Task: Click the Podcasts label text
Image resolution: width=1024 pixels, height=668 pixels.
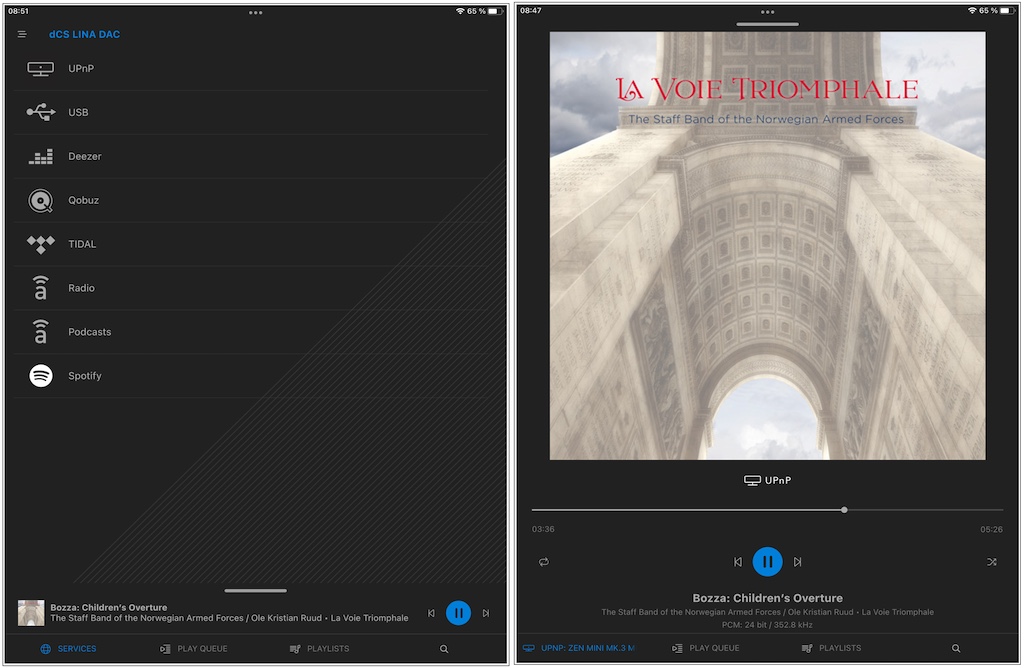Action: (89, 332)
